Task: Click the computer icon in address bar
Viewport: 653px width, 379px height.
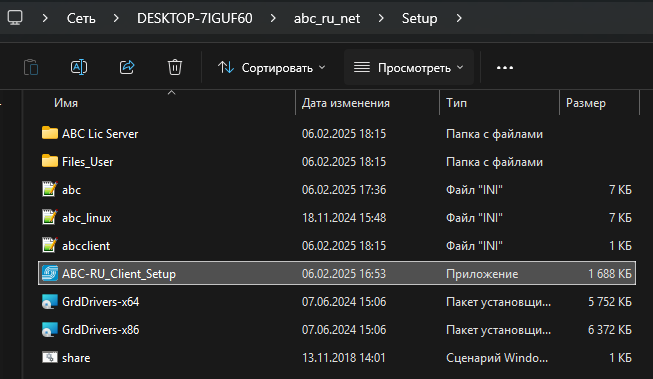Action: point(15,18)
